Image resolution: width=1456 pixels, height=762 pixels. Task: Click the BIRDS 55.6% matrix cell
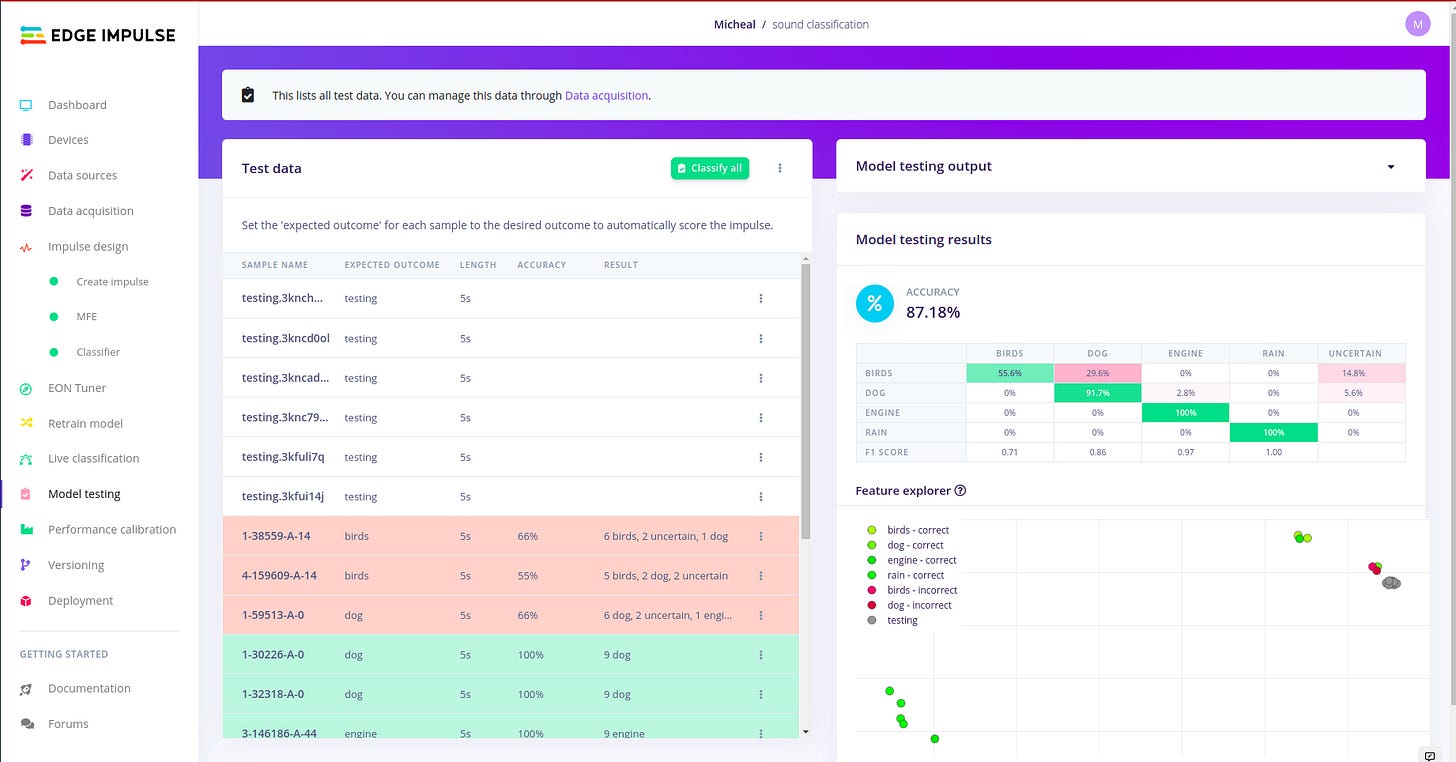(1010, 373)
